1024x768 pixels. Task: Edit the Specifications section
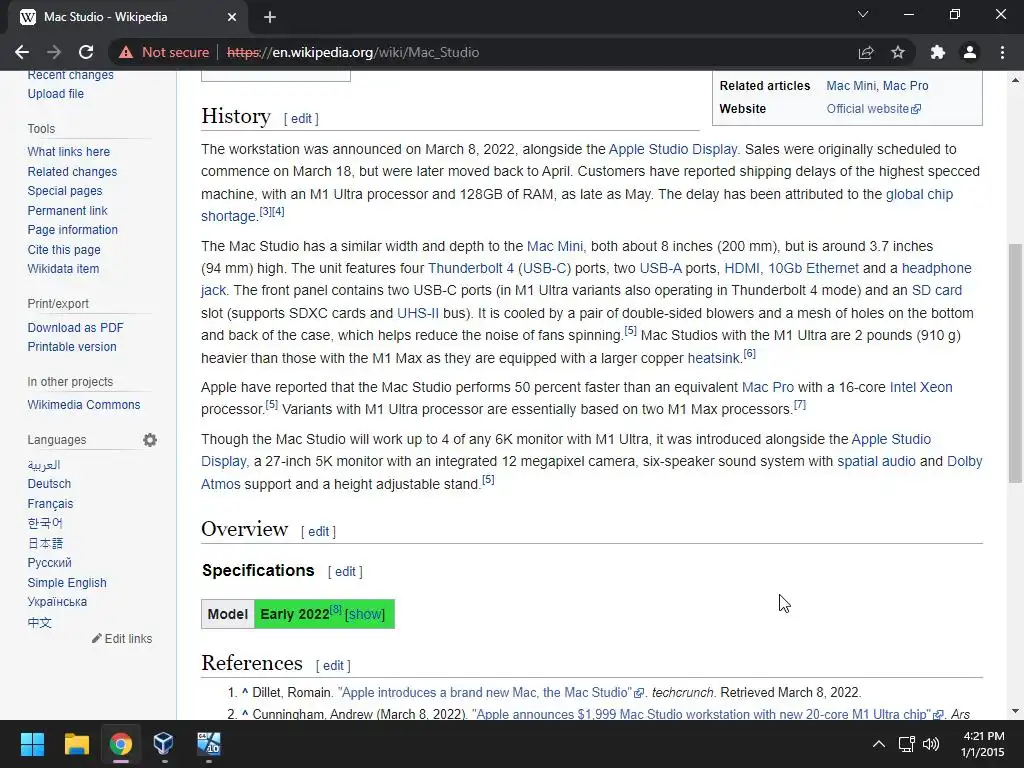(x=345, y=572)
